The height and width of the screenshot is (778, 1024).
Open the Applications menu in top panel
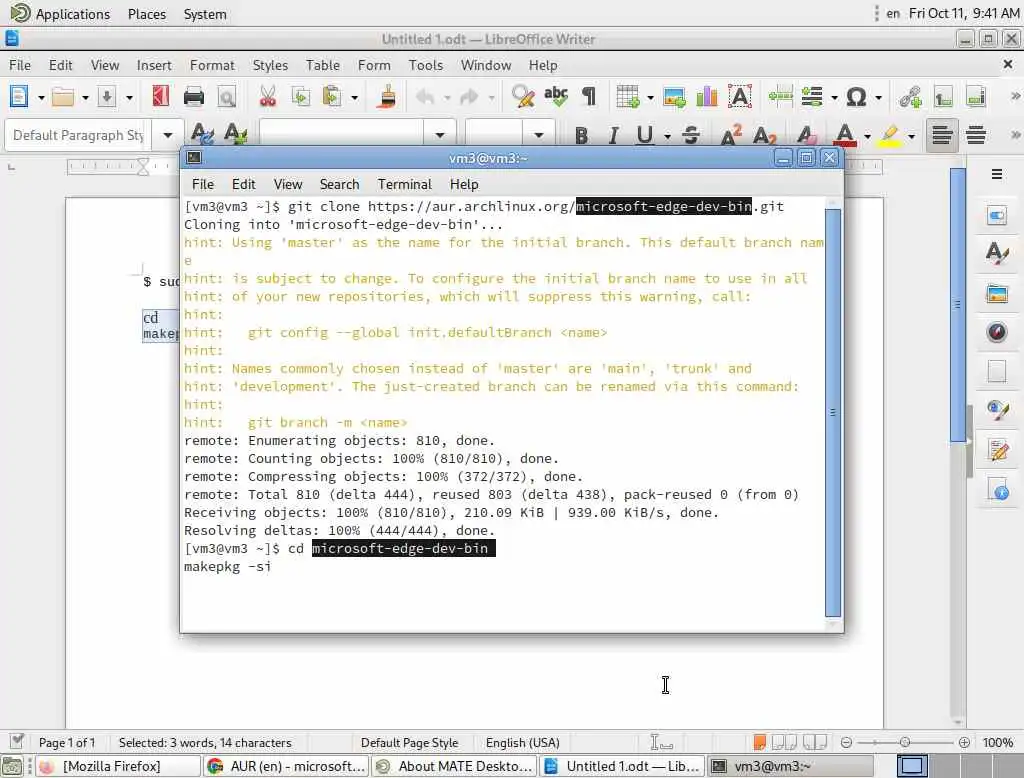[60, 14]
